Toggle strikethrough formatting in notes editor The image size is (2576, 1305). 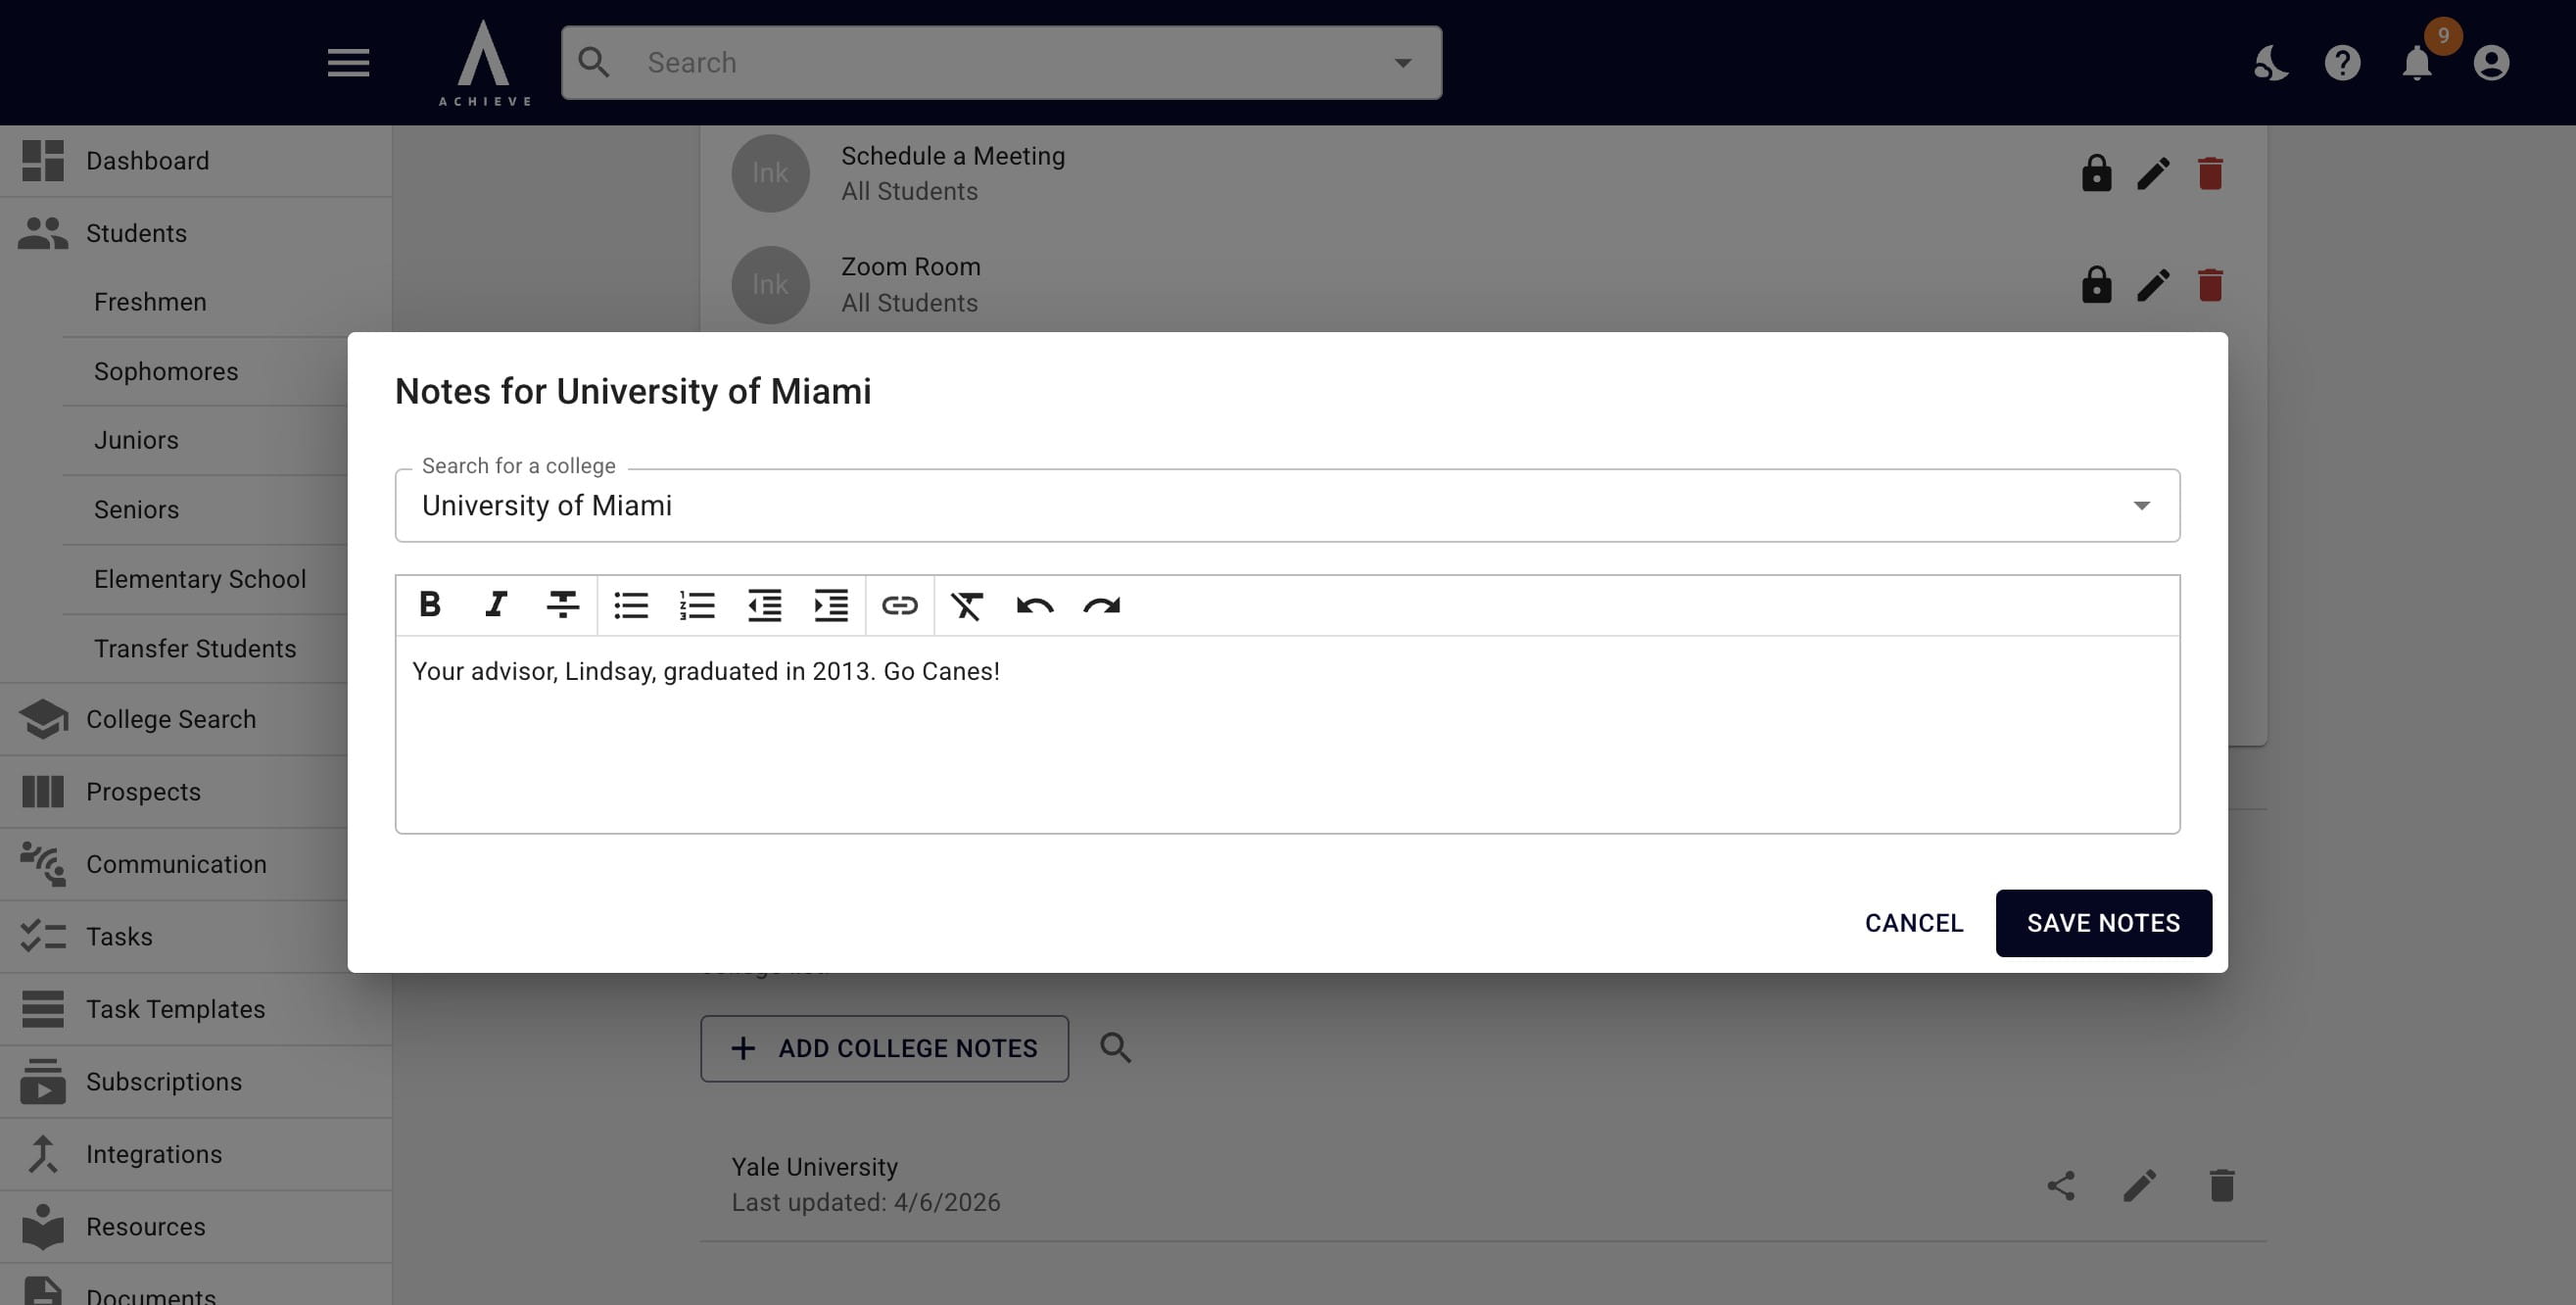coord(563,605)
